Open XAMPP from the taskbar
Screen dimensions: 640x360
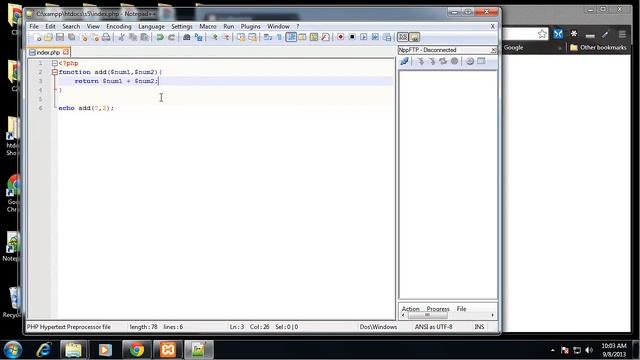pyautogui.click(x=168, y=350)
